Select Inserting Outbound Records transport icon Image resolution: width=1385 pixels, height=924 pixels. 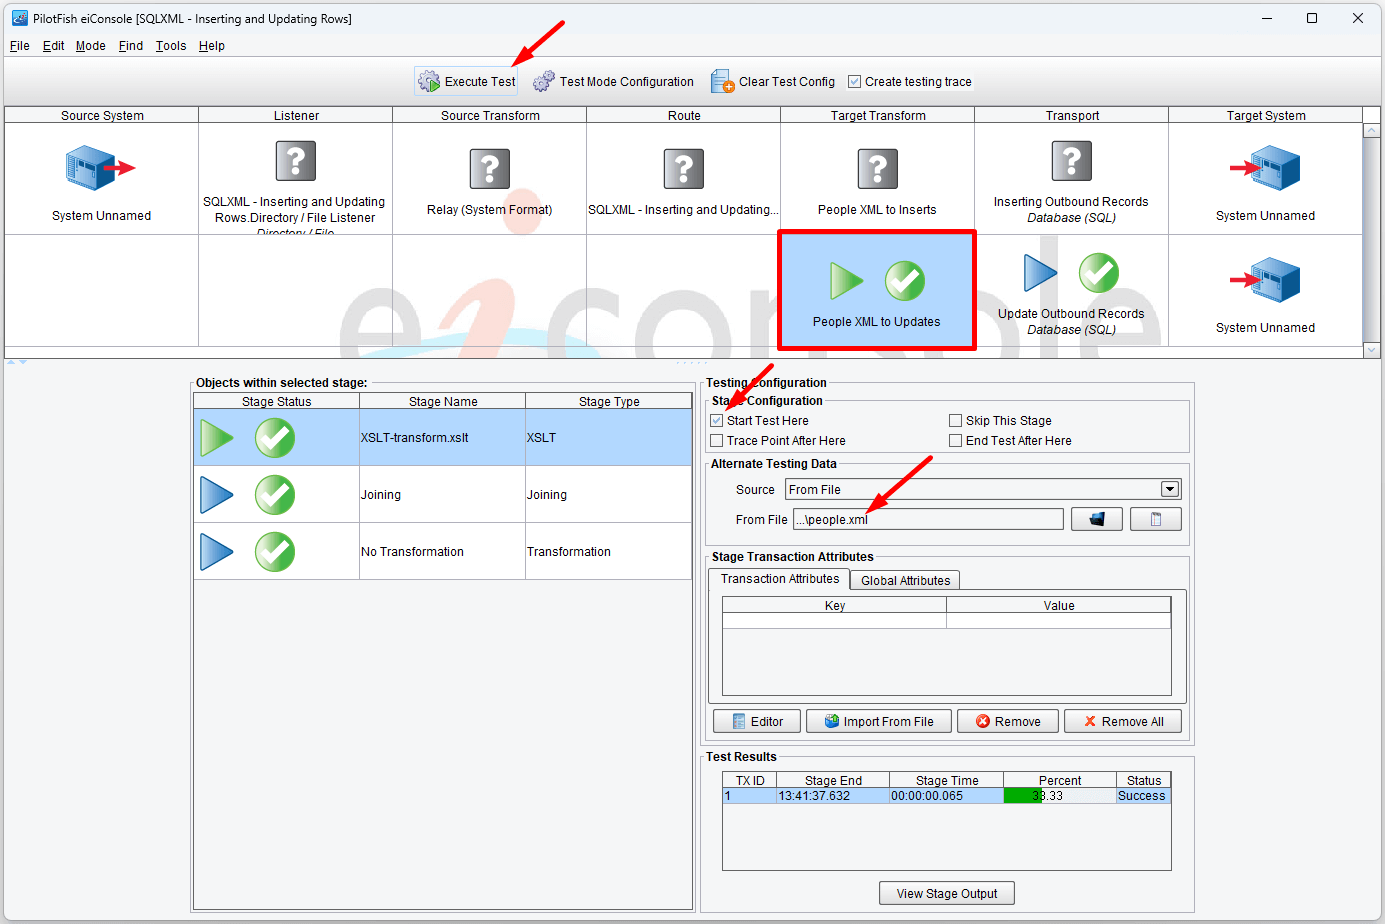[x=1072, y=161]
